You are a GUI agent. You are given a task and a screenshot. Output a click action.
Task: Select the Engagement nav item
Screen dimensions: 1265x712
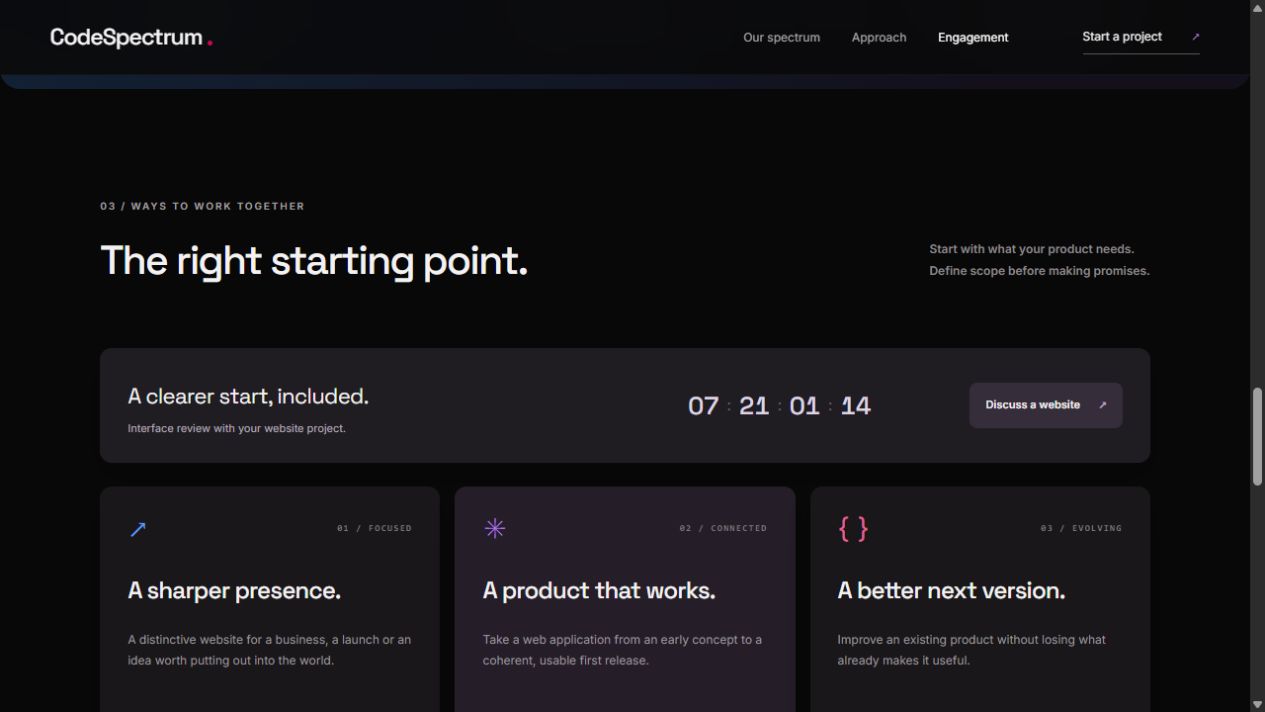[973, 38]
